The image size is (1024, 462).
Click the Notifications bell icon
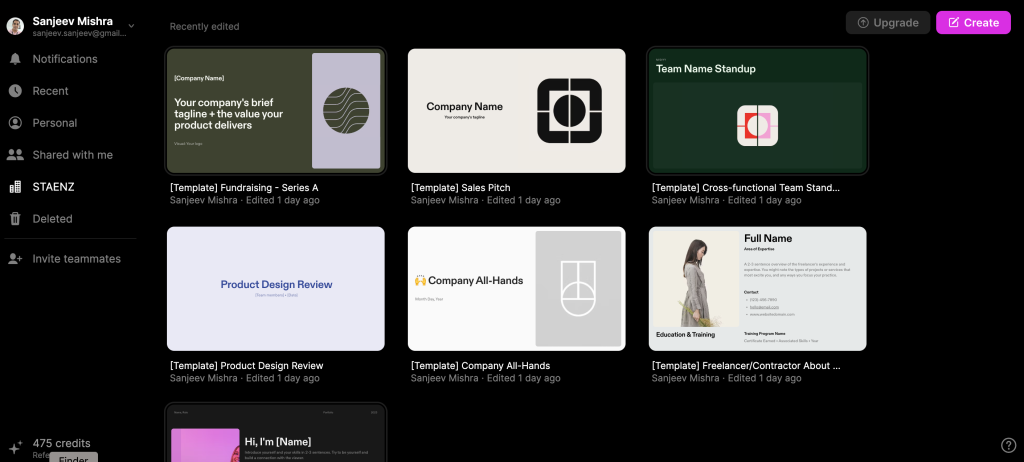pos(15,59)
